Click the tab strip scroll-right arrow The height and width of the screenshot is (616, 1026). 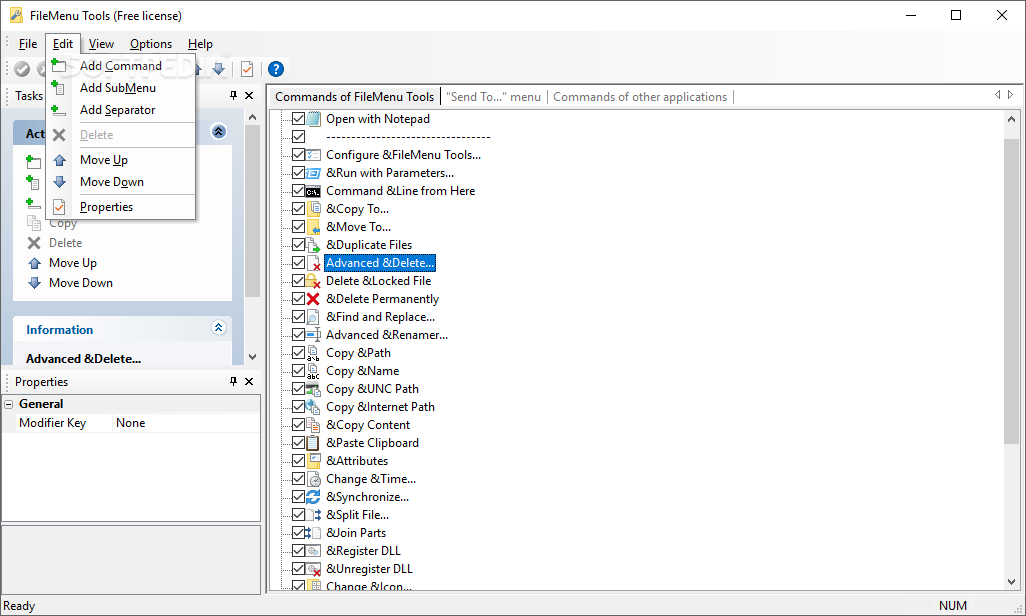tap(1010, 95)
